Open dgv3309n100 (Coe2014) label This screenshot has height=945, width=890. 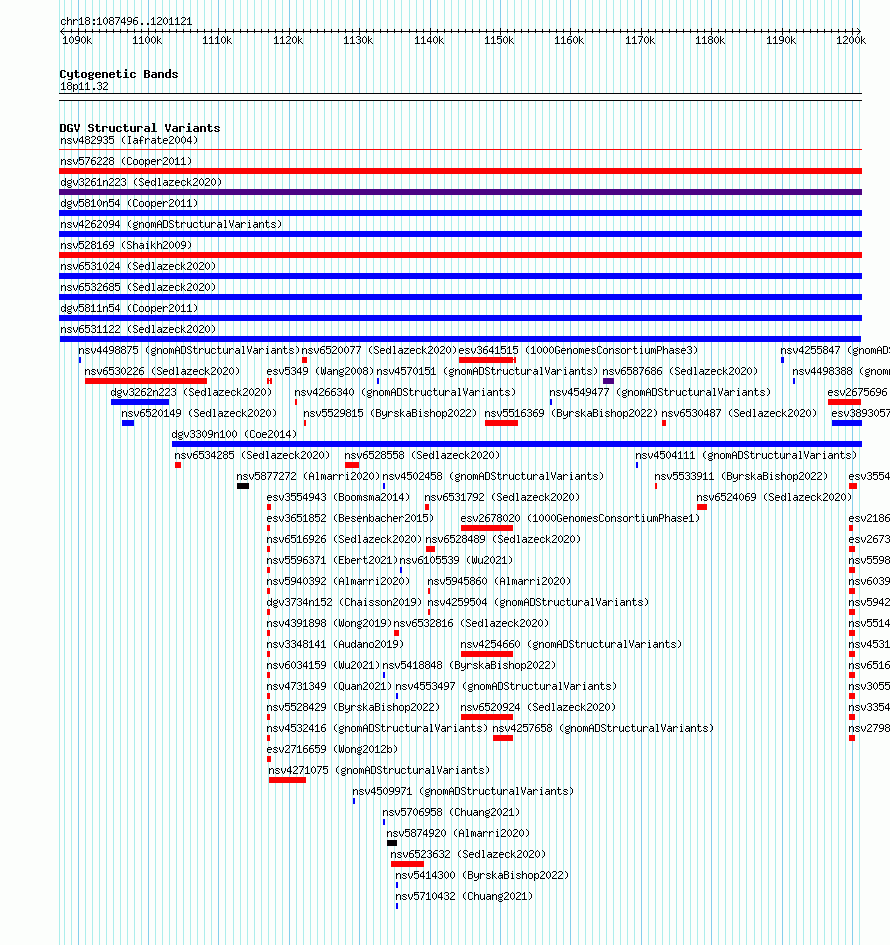234,435
